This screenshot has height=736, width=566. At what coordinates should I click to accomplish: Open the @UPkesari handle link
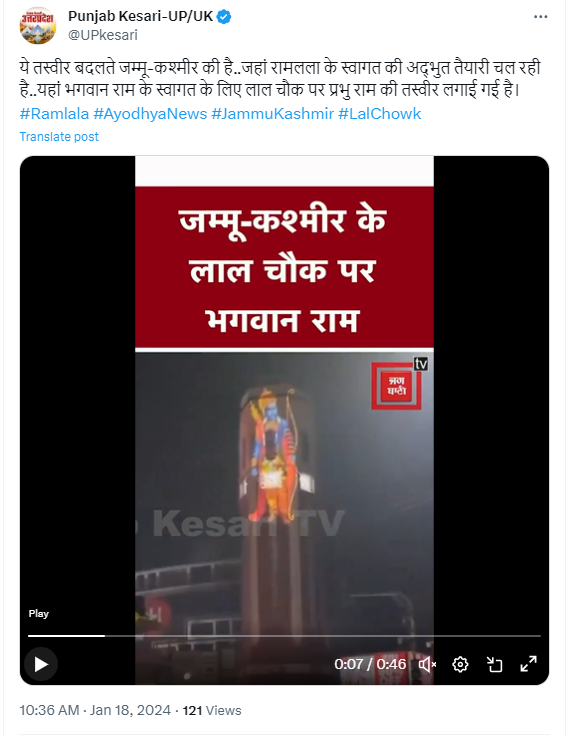[103, 35]
